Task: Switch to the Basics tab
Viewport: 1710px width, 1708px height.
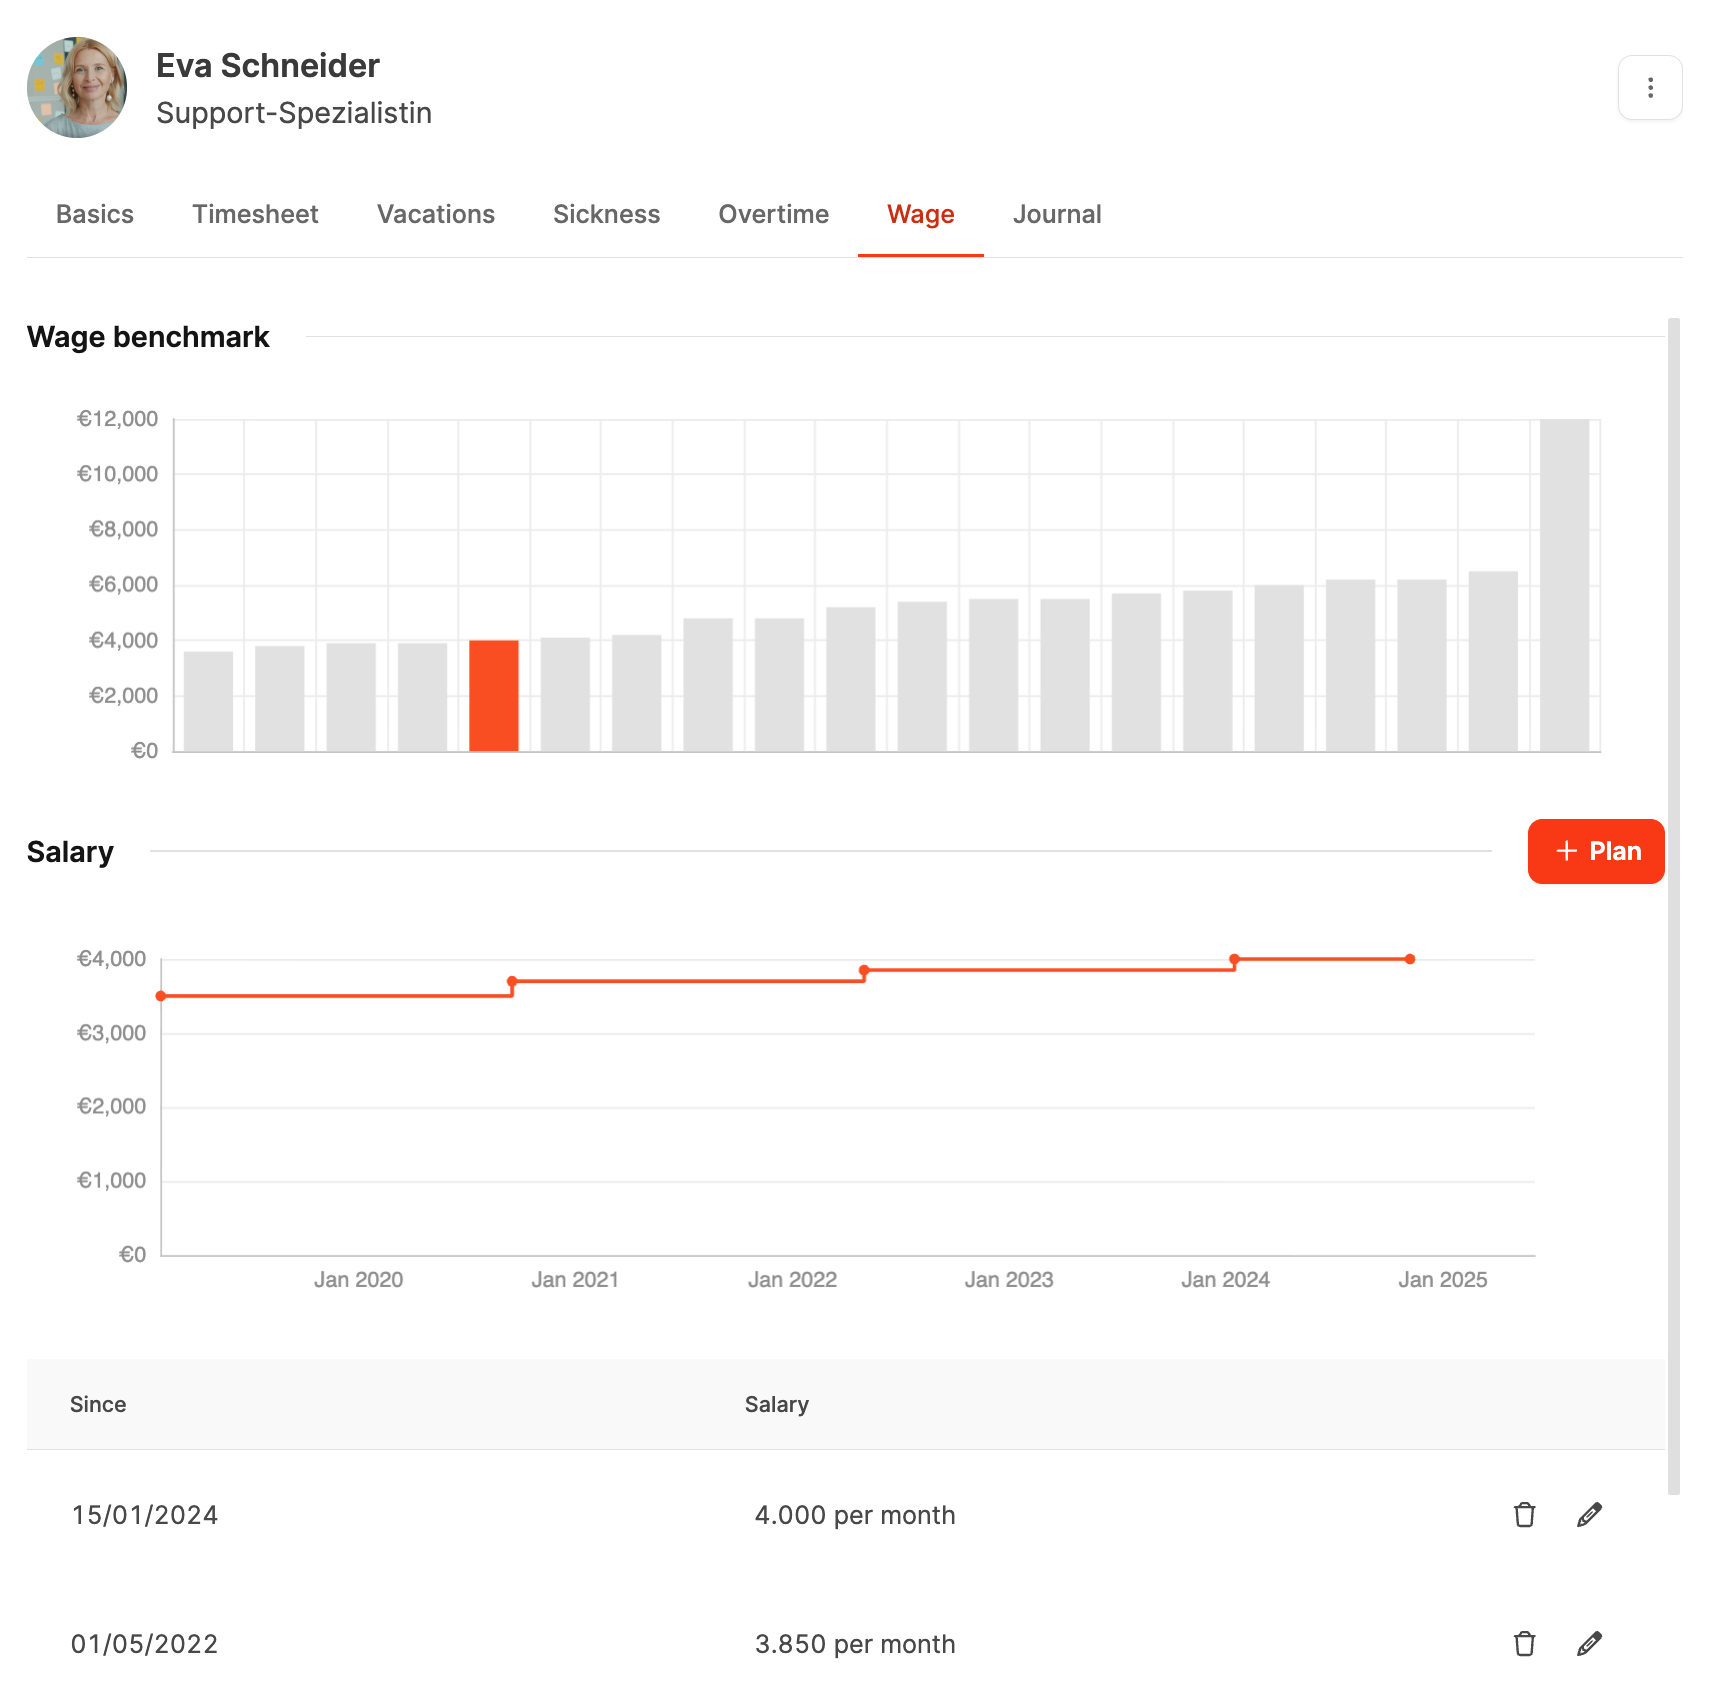Action: point(95,214)
